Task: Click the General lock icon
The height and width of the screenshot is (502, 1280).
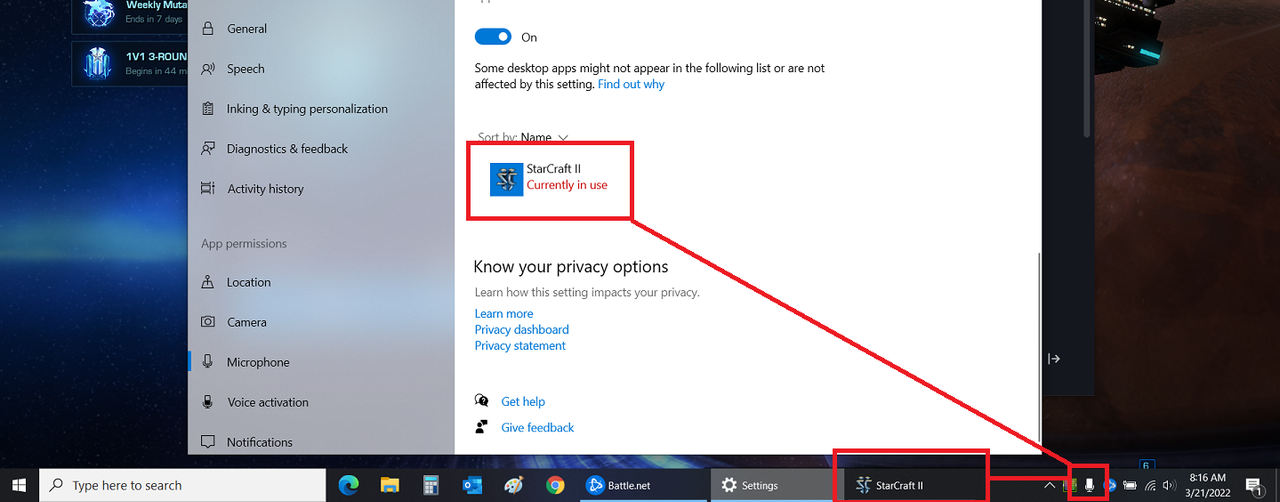Action: (207, 29)
